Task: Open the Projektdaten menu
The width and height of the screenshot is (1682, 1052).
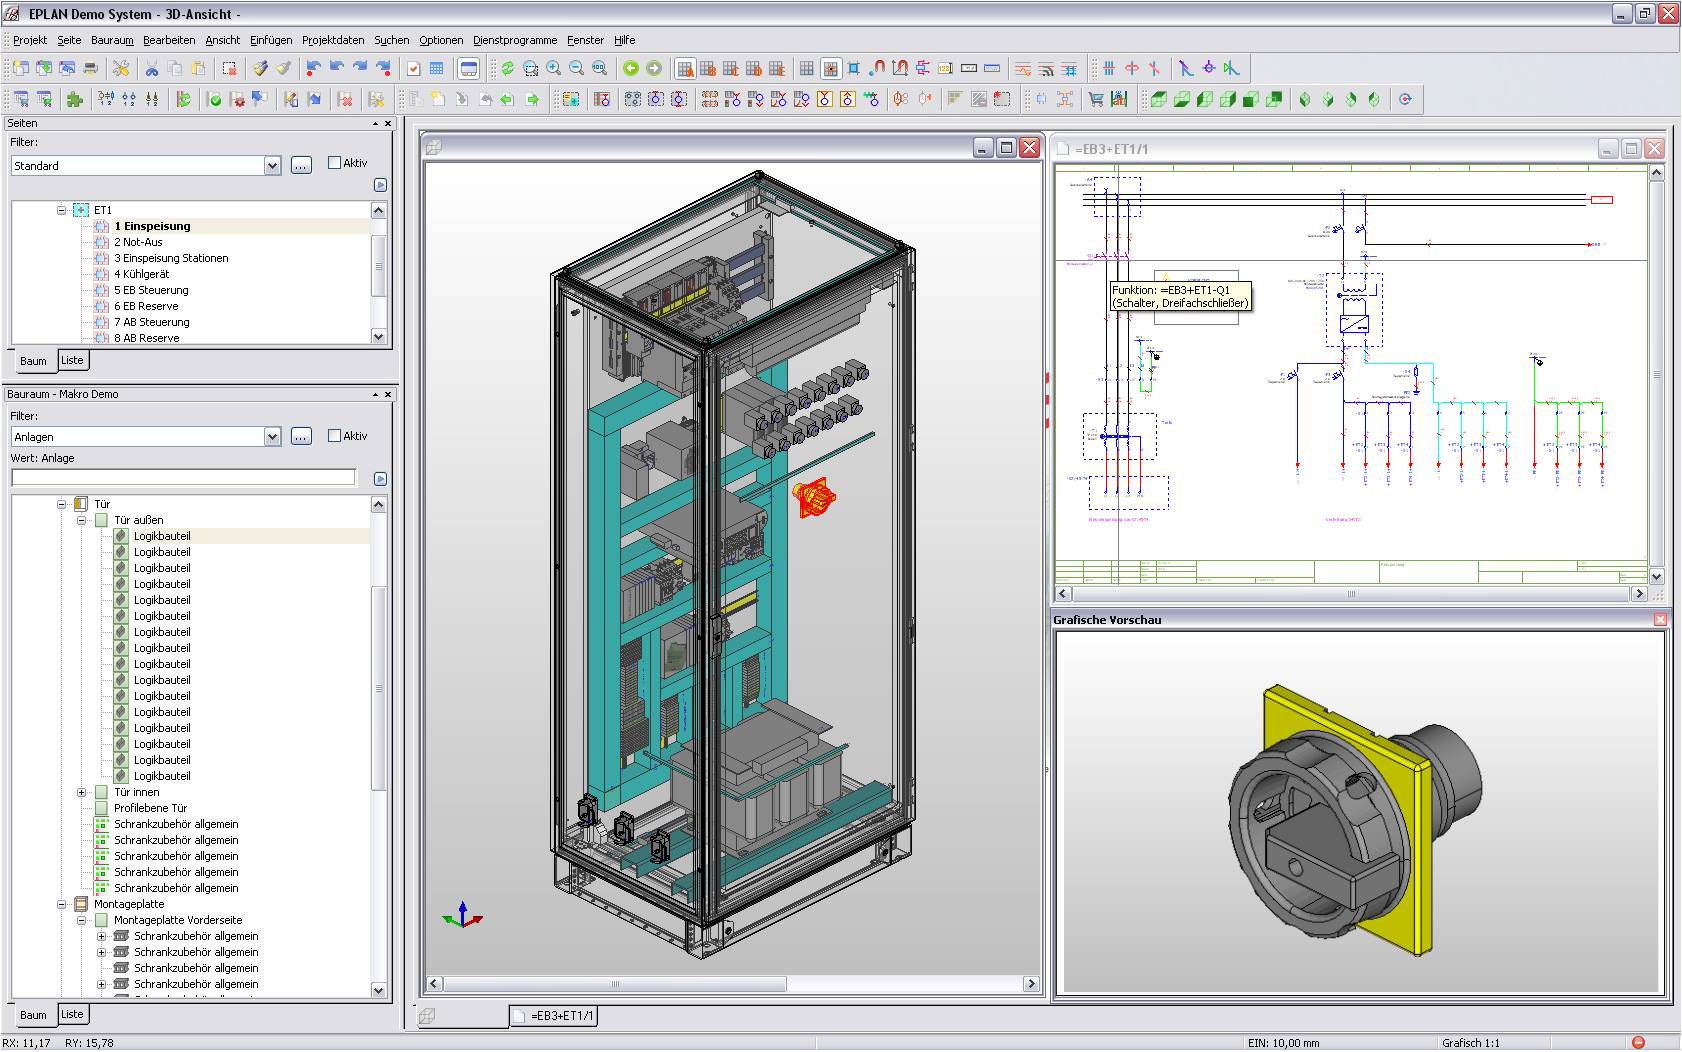Action: (333, 40)
